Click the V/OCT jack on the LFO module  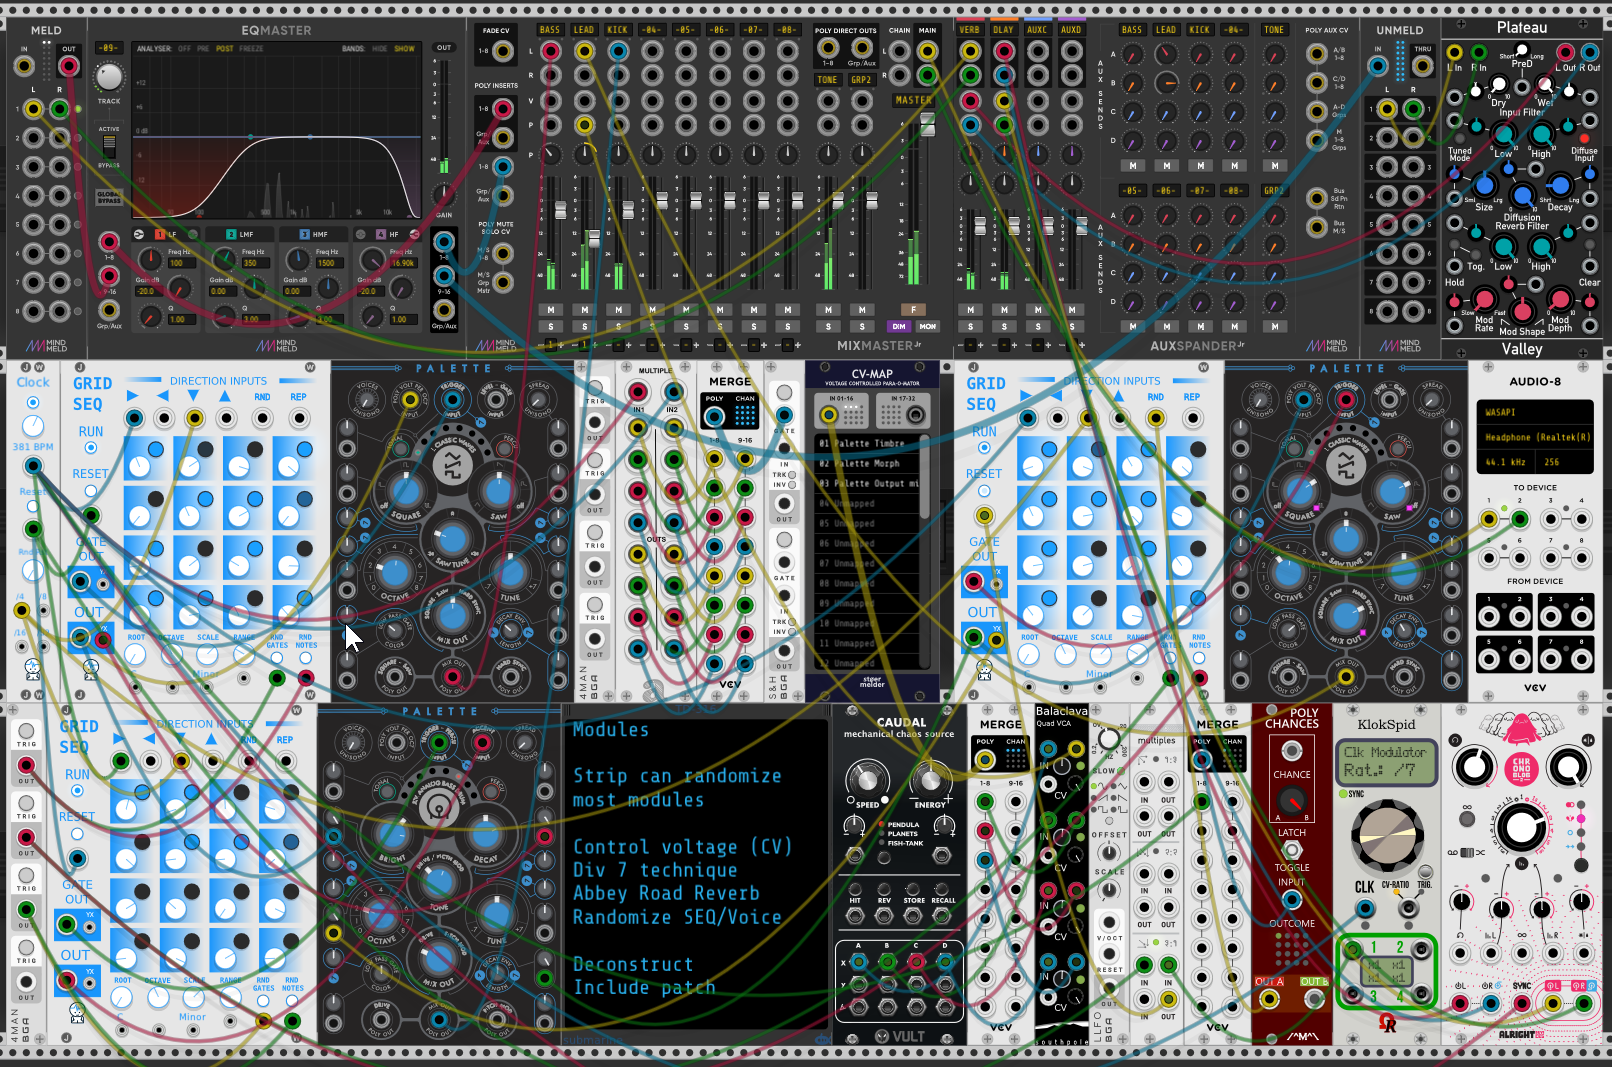point(1109,922)
